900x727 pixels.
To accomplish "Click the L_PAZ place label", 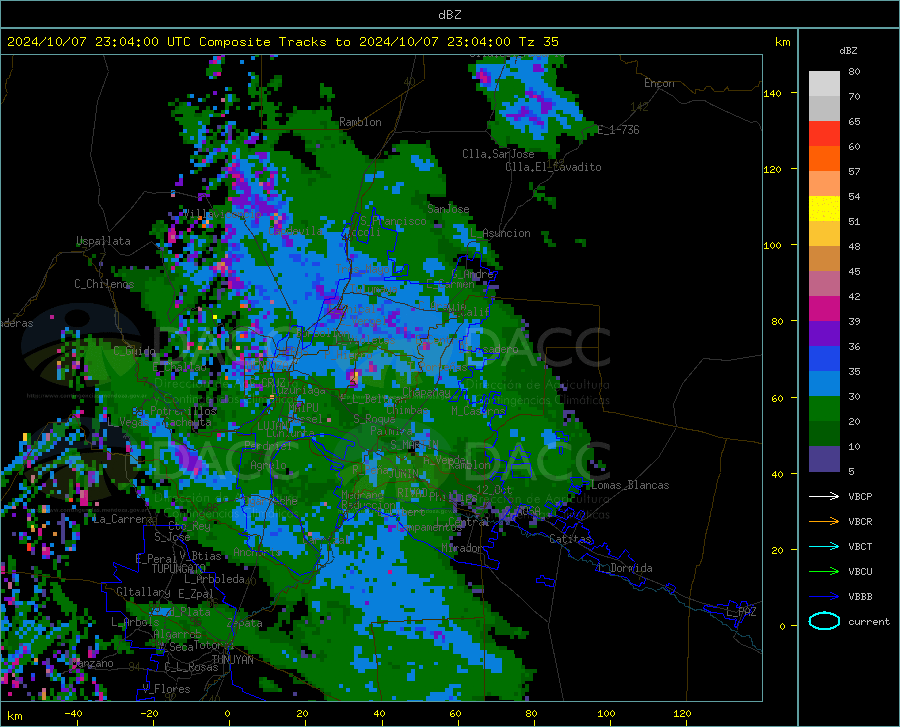I will tap(741, 612).
